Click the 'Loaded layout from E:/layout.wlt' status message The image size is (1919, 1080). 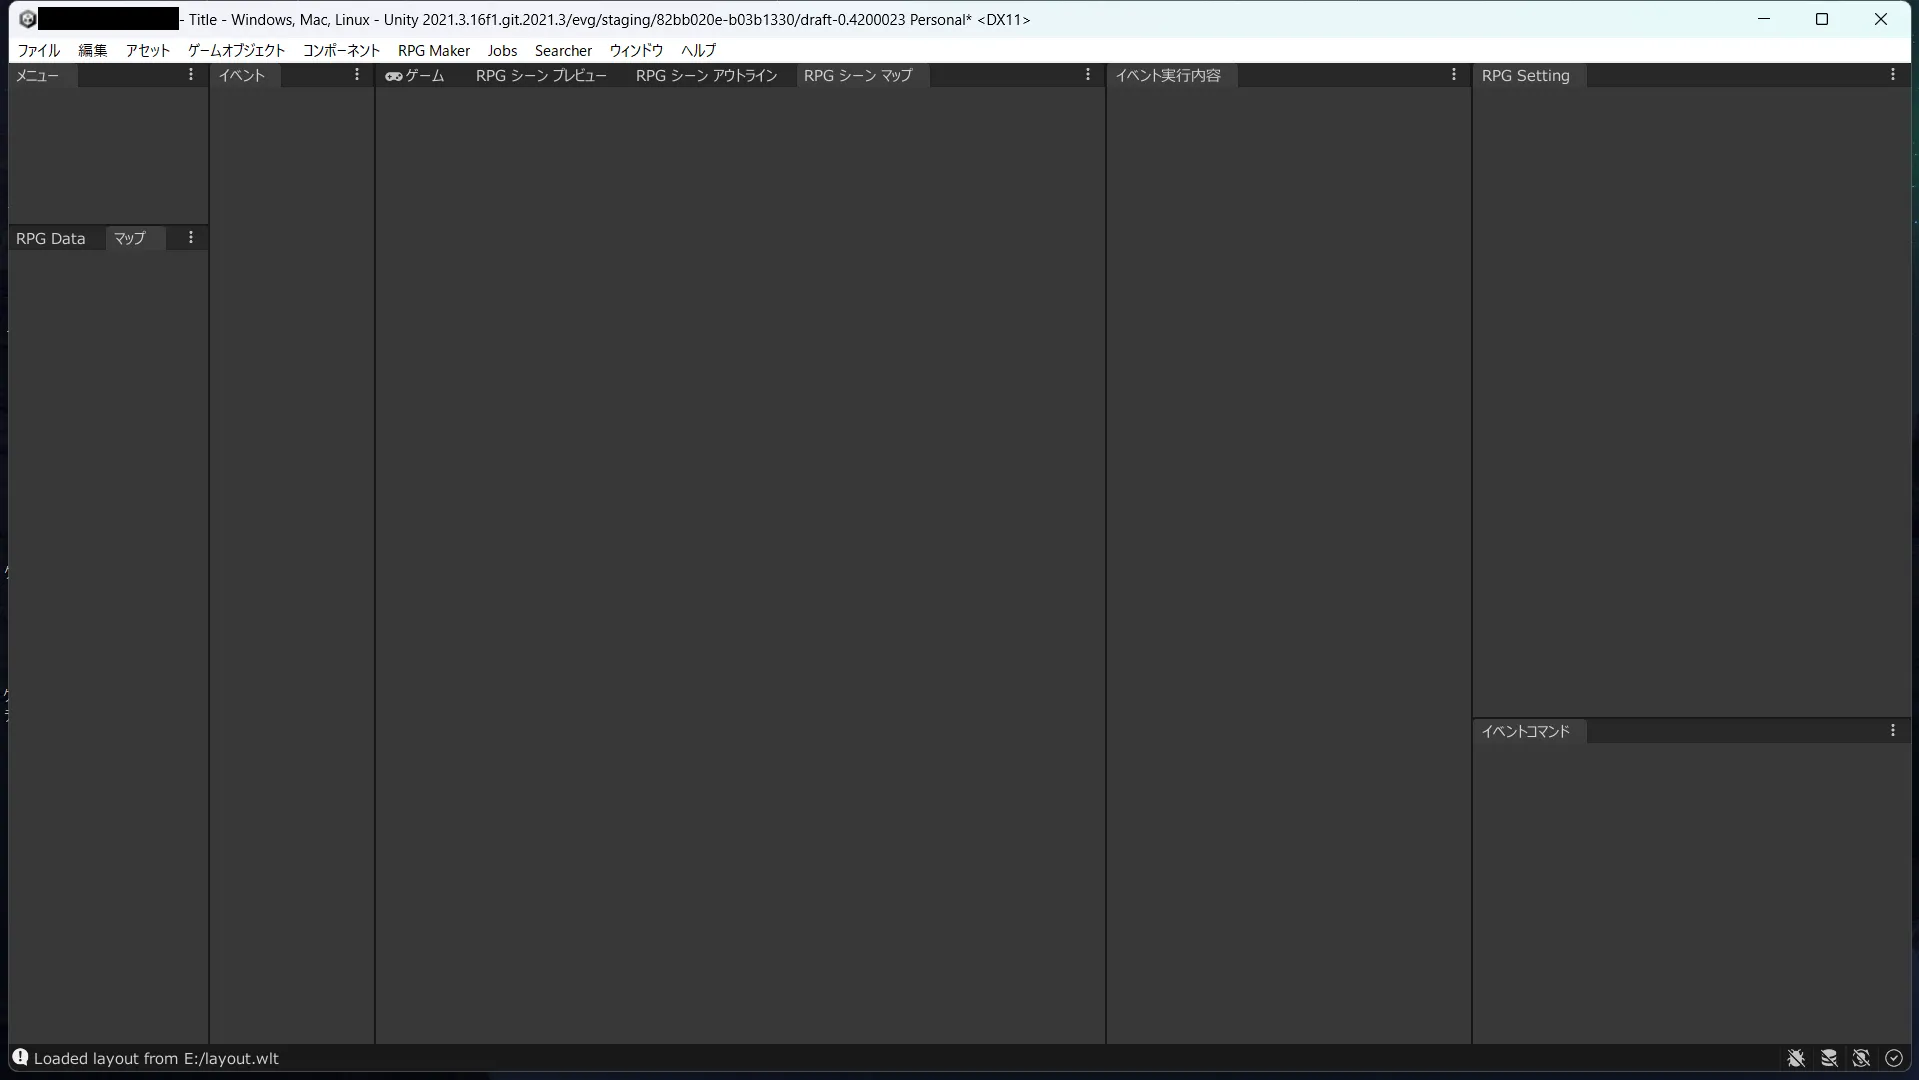(x=156, y=1058)
